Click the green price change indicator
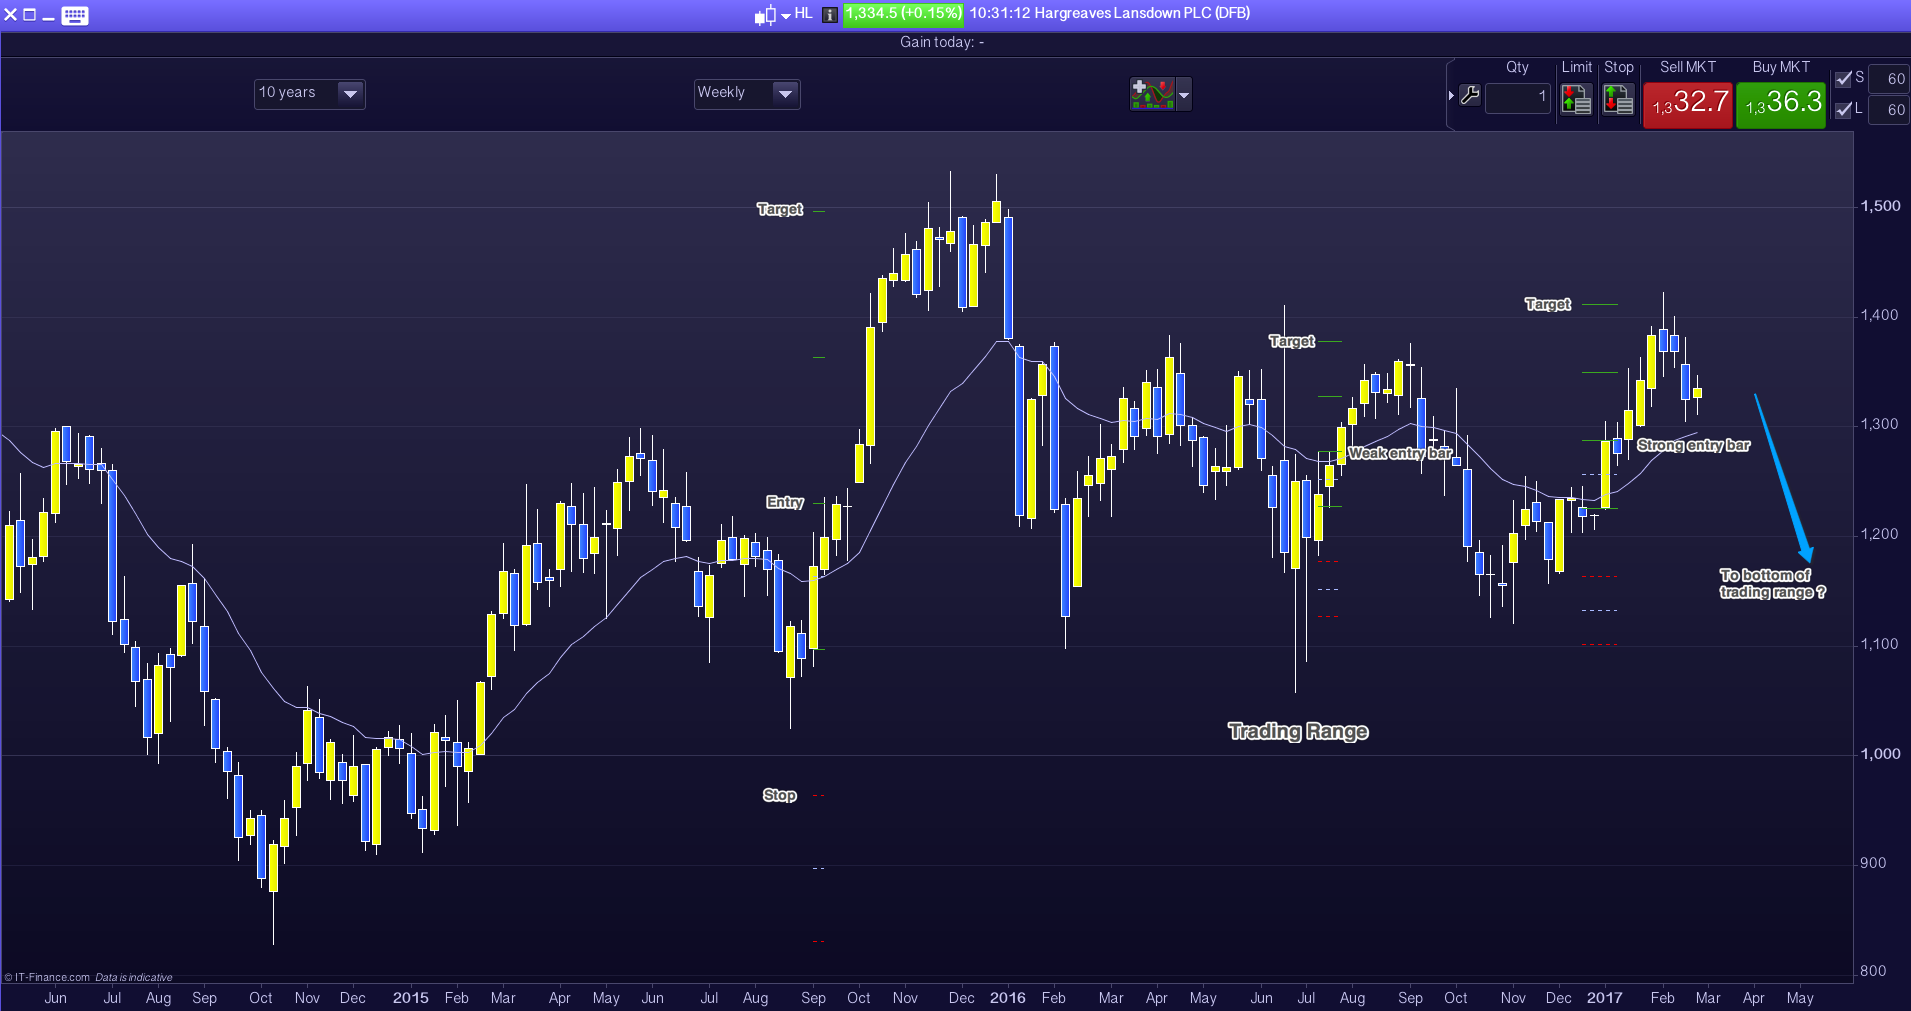This screenshot has height=1011, width=1911. [x=902, y=13]
